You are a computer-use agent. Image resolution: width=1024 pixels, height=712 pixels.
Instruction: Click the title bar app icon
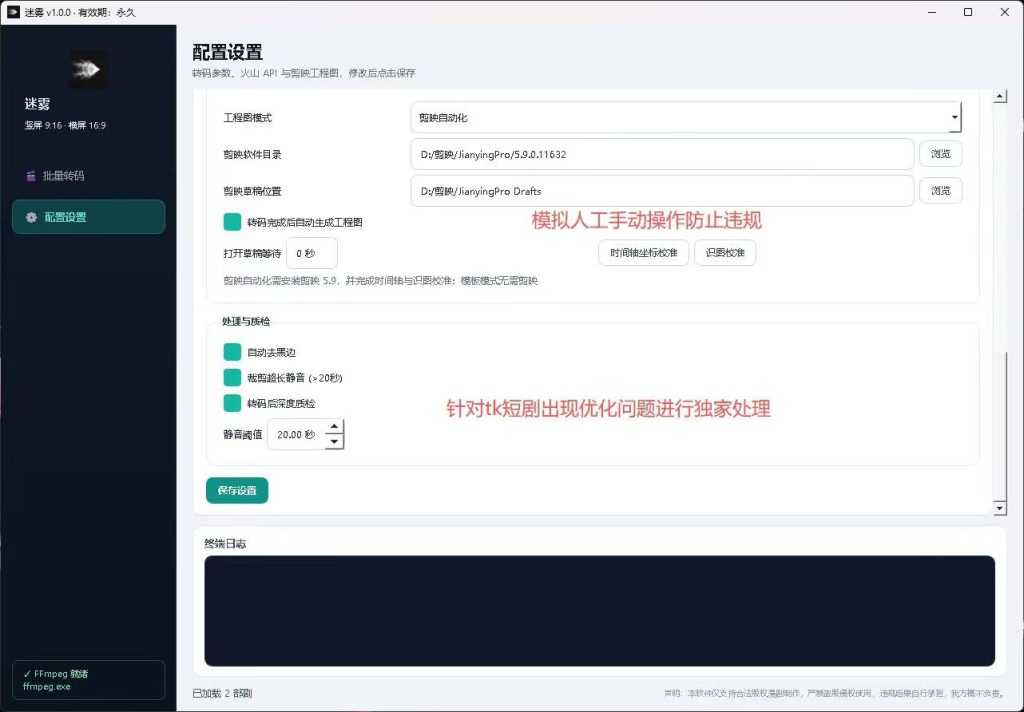(13, 12)
